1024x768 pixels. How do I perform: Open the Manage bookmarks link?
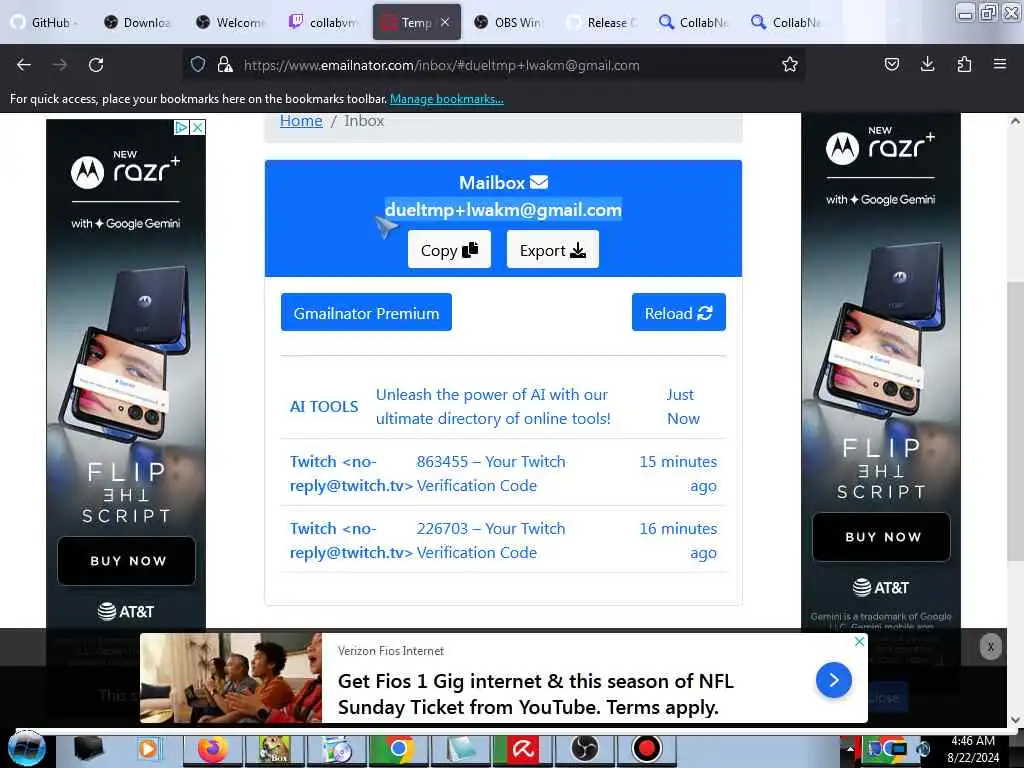(x=447, y=99)
